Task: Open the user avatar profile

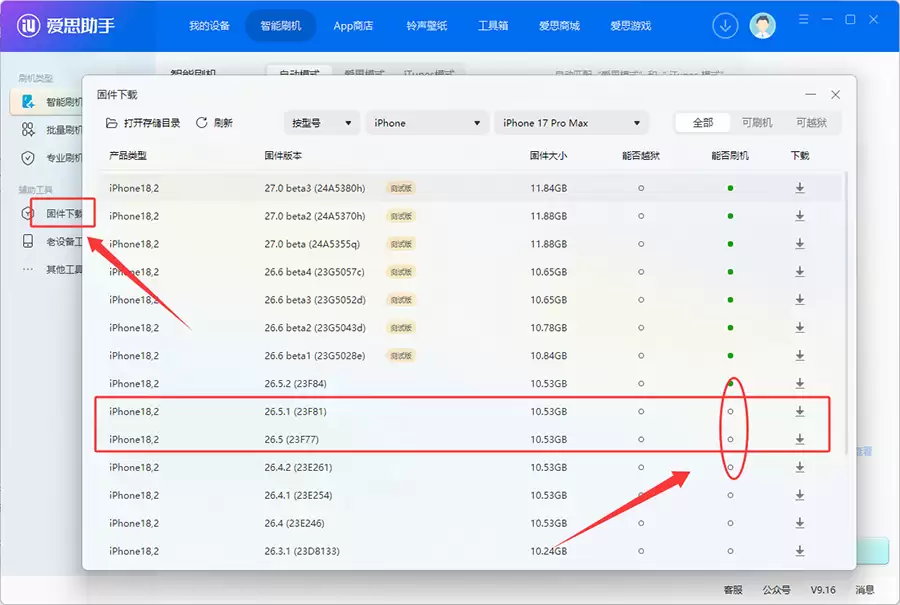Action: 762,26
